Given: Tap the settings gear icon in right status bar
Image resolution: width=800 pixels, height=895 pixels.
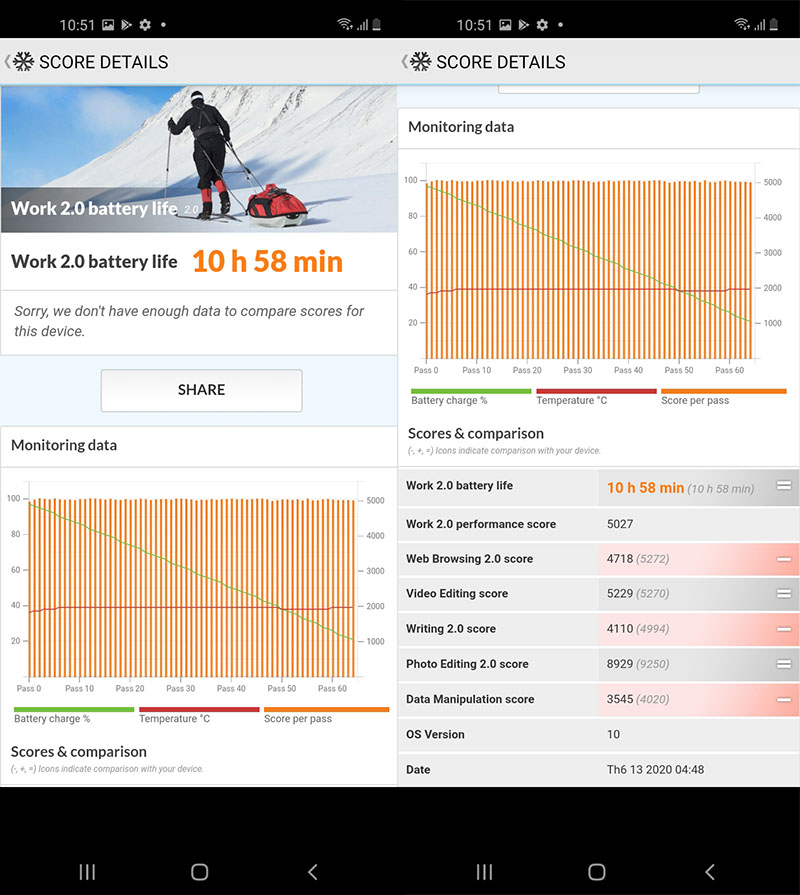Looking at the screenshot, I should [542, 25].
